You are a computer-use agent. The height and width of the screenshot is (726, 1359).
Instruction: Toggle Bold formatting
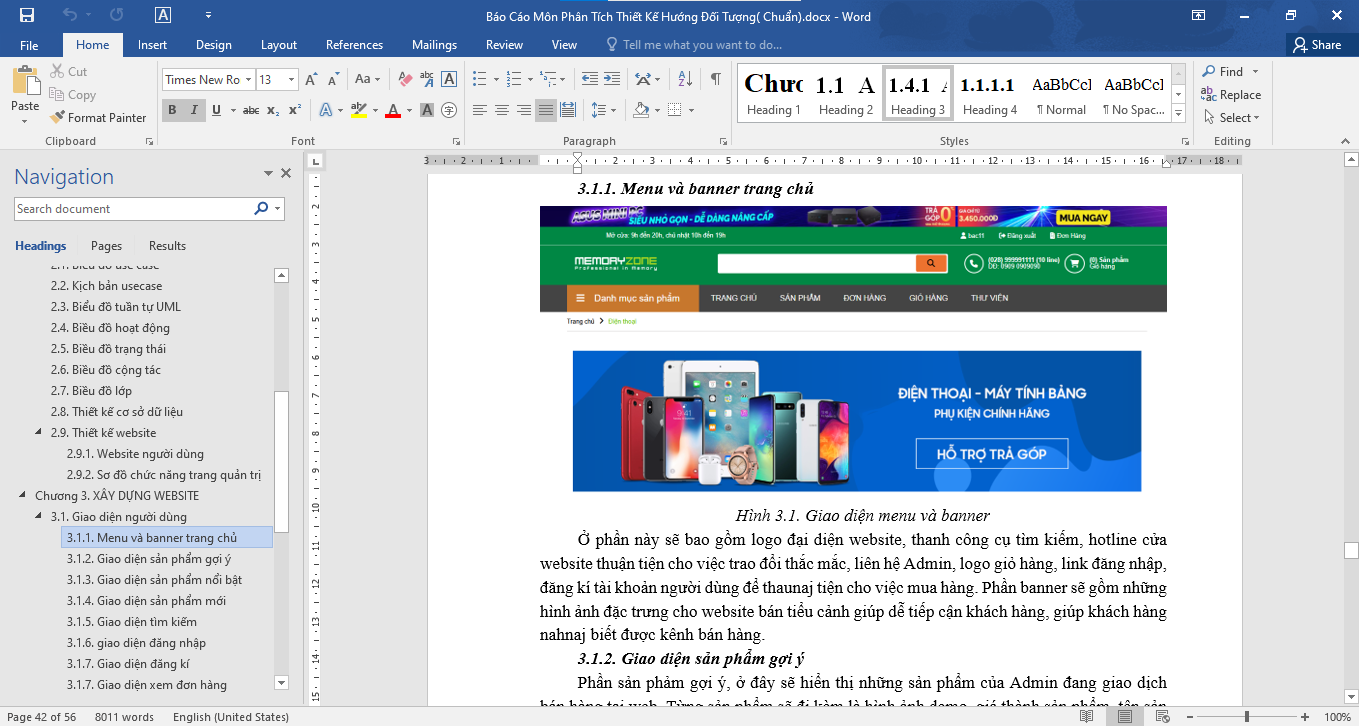[x=172, y=110]
